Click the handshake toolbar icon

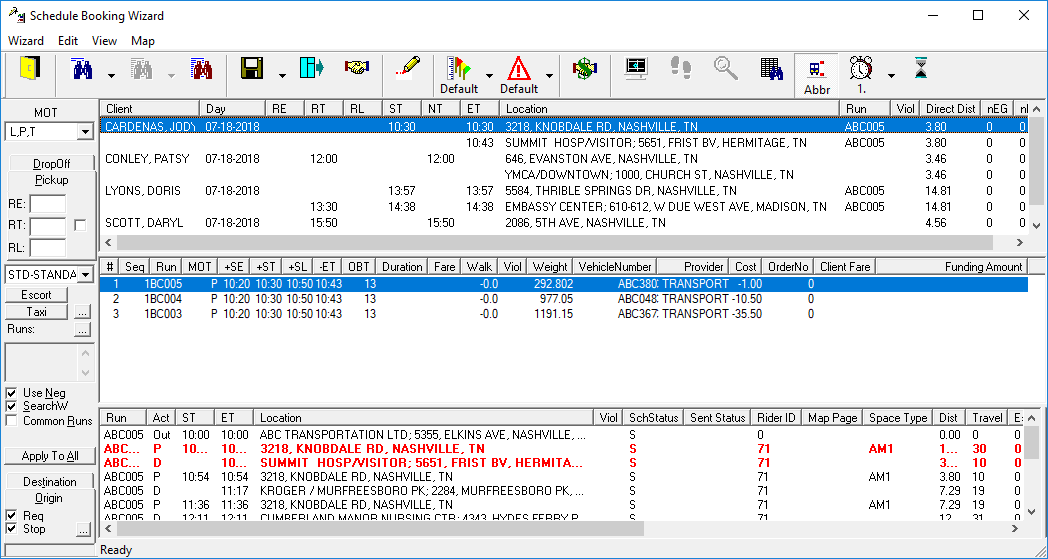(x=357, y=68)
